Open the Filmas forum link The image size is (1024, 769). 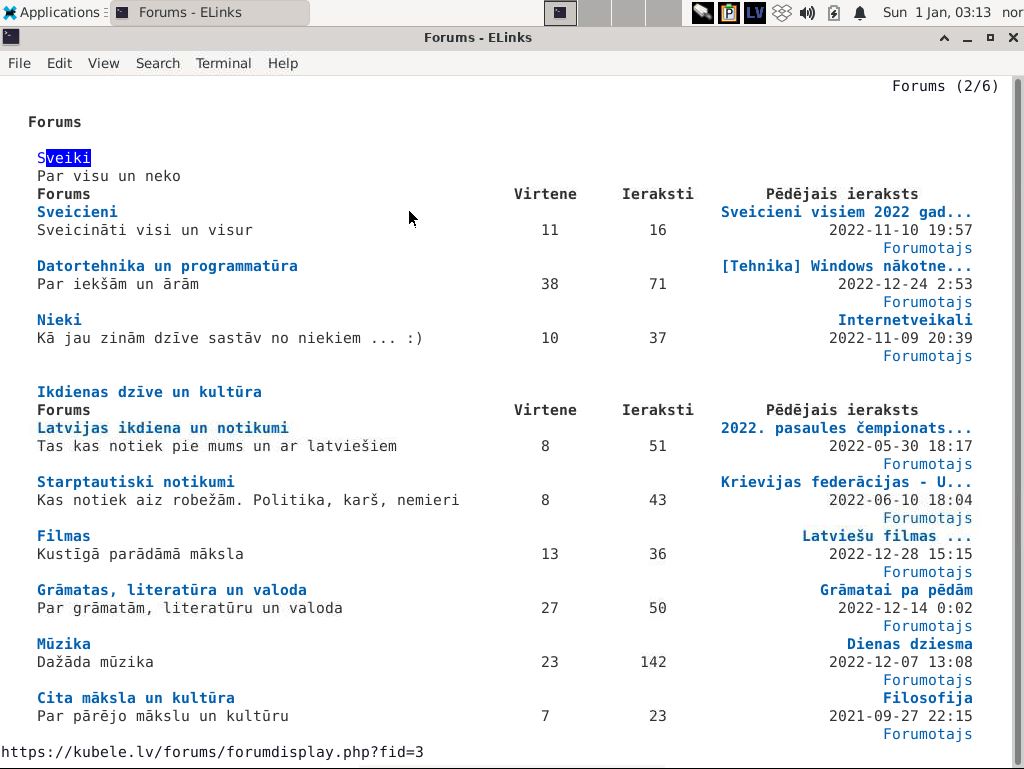(64, 536)
